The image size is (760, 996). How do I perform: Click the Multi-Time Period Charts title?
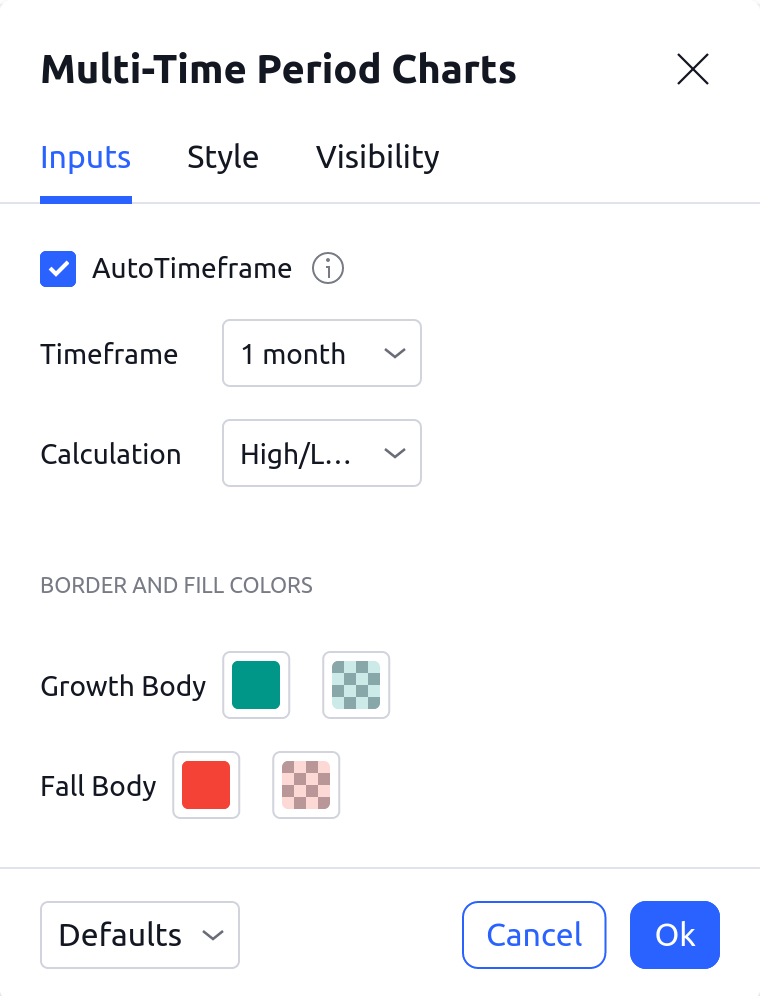click(278, 70)
